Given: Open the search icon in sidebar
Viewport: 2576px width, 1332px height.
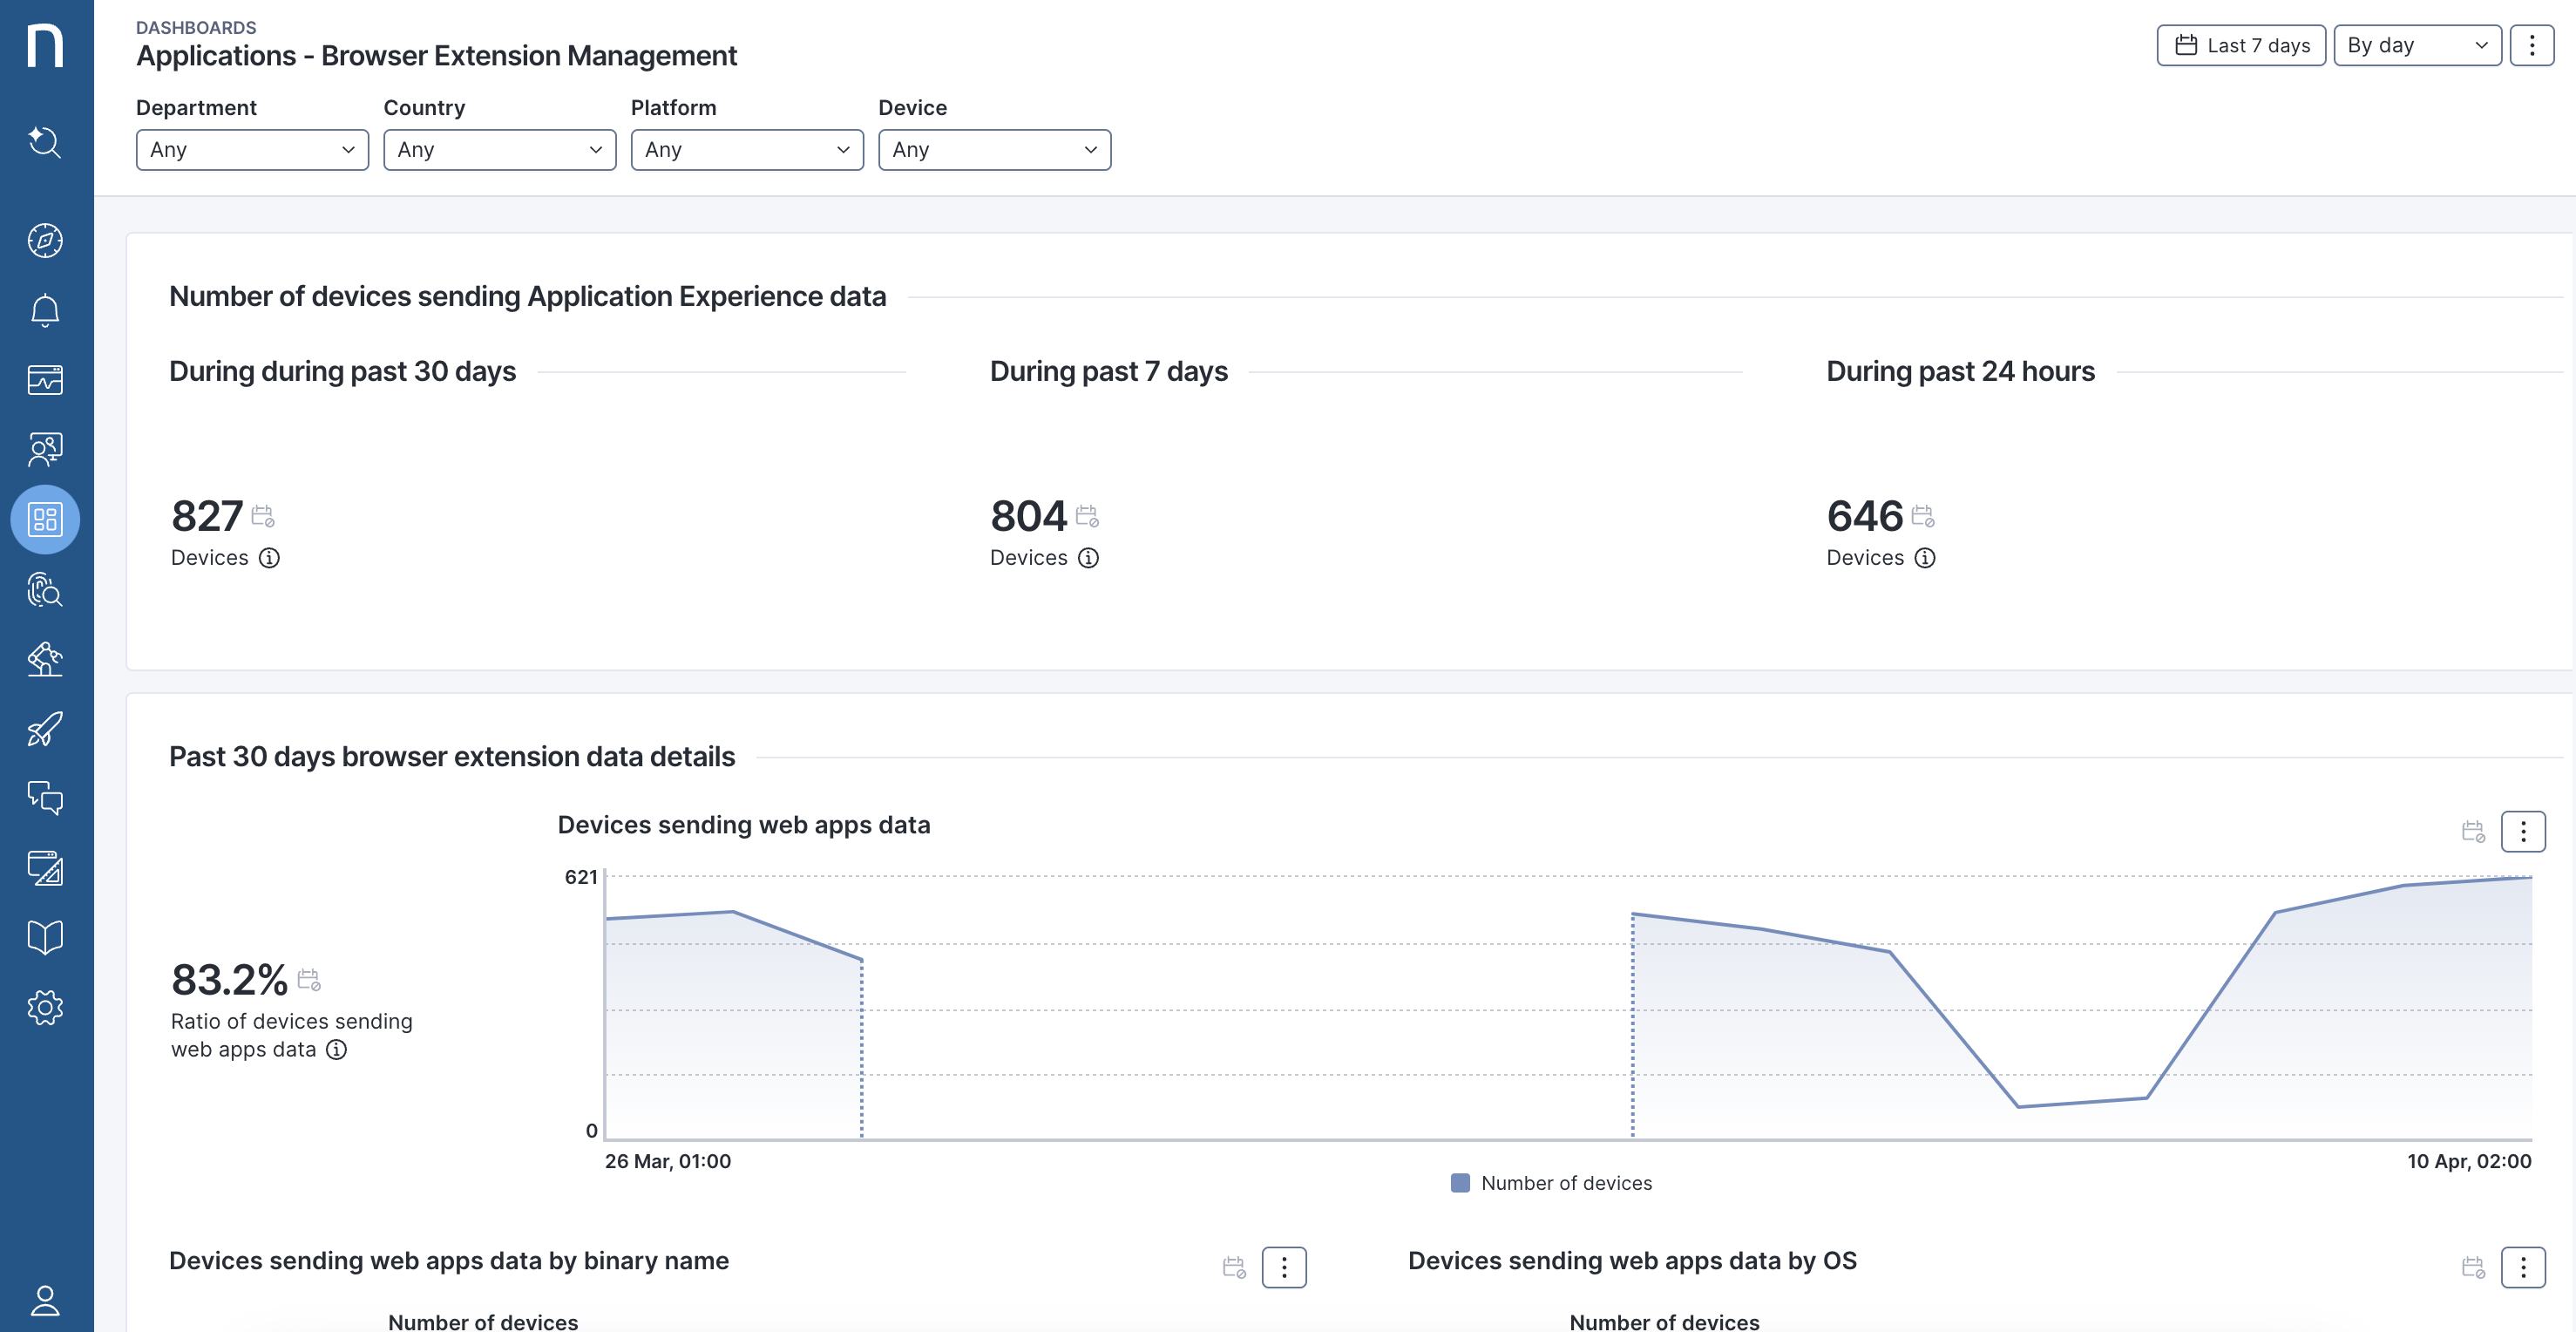Looking at the screenshot, I should point(45,142).
